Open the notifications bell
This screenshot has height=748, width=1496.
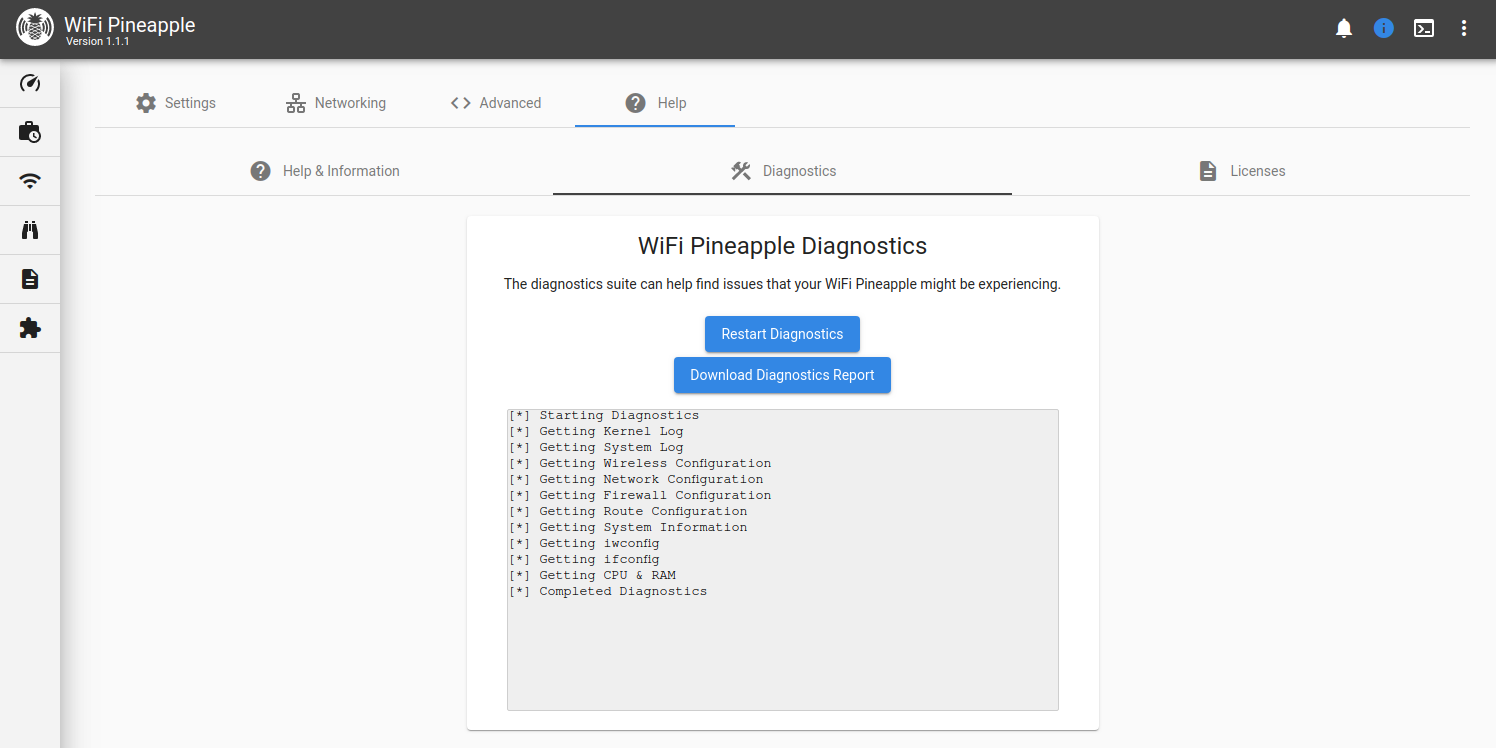tap(1344, 29)
